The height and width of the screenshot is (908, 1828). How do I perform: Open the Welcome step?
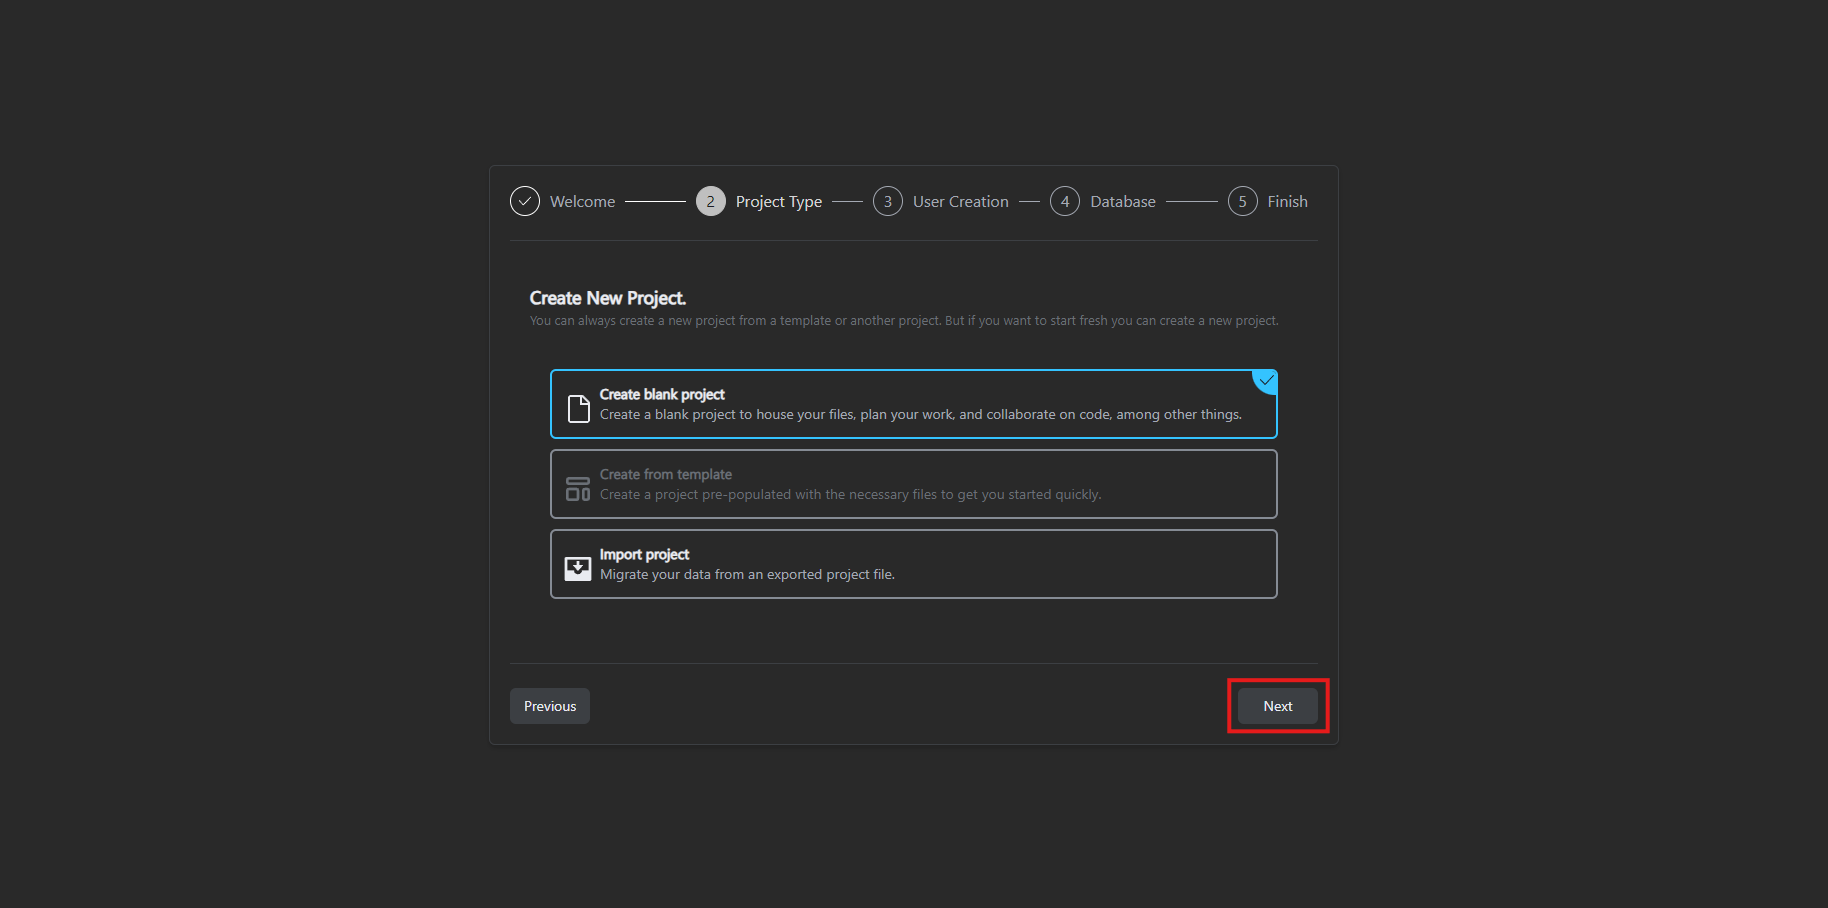582,202
